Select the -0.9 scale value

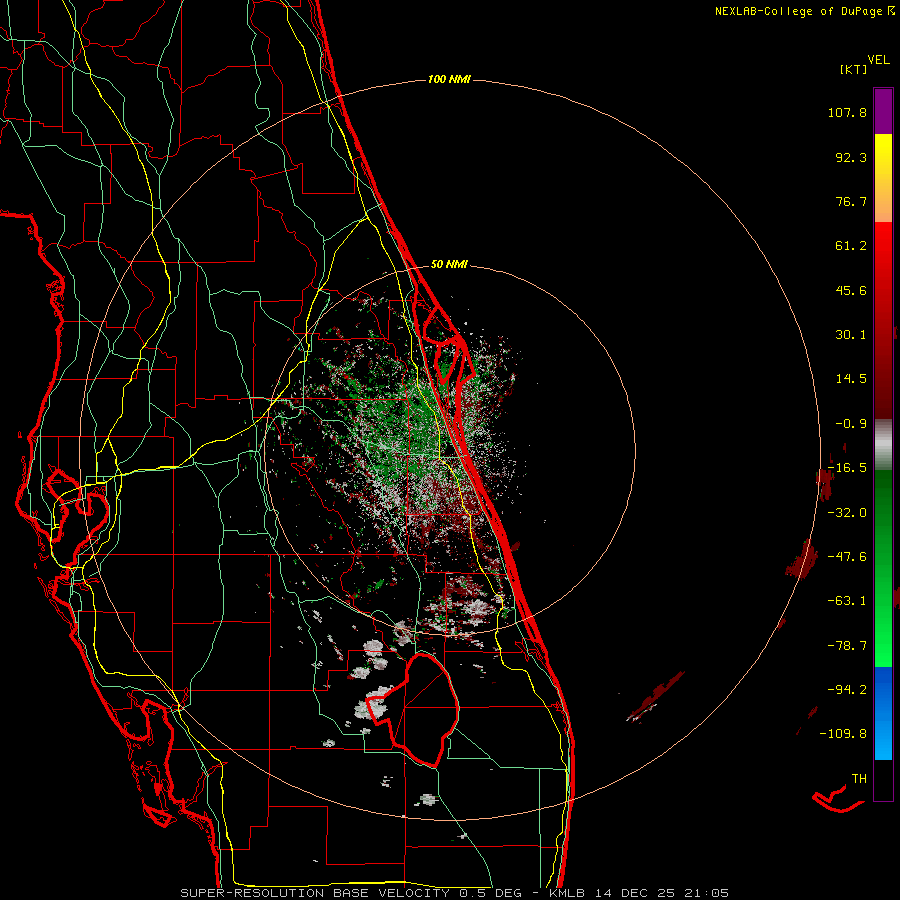tap(851, 424)
